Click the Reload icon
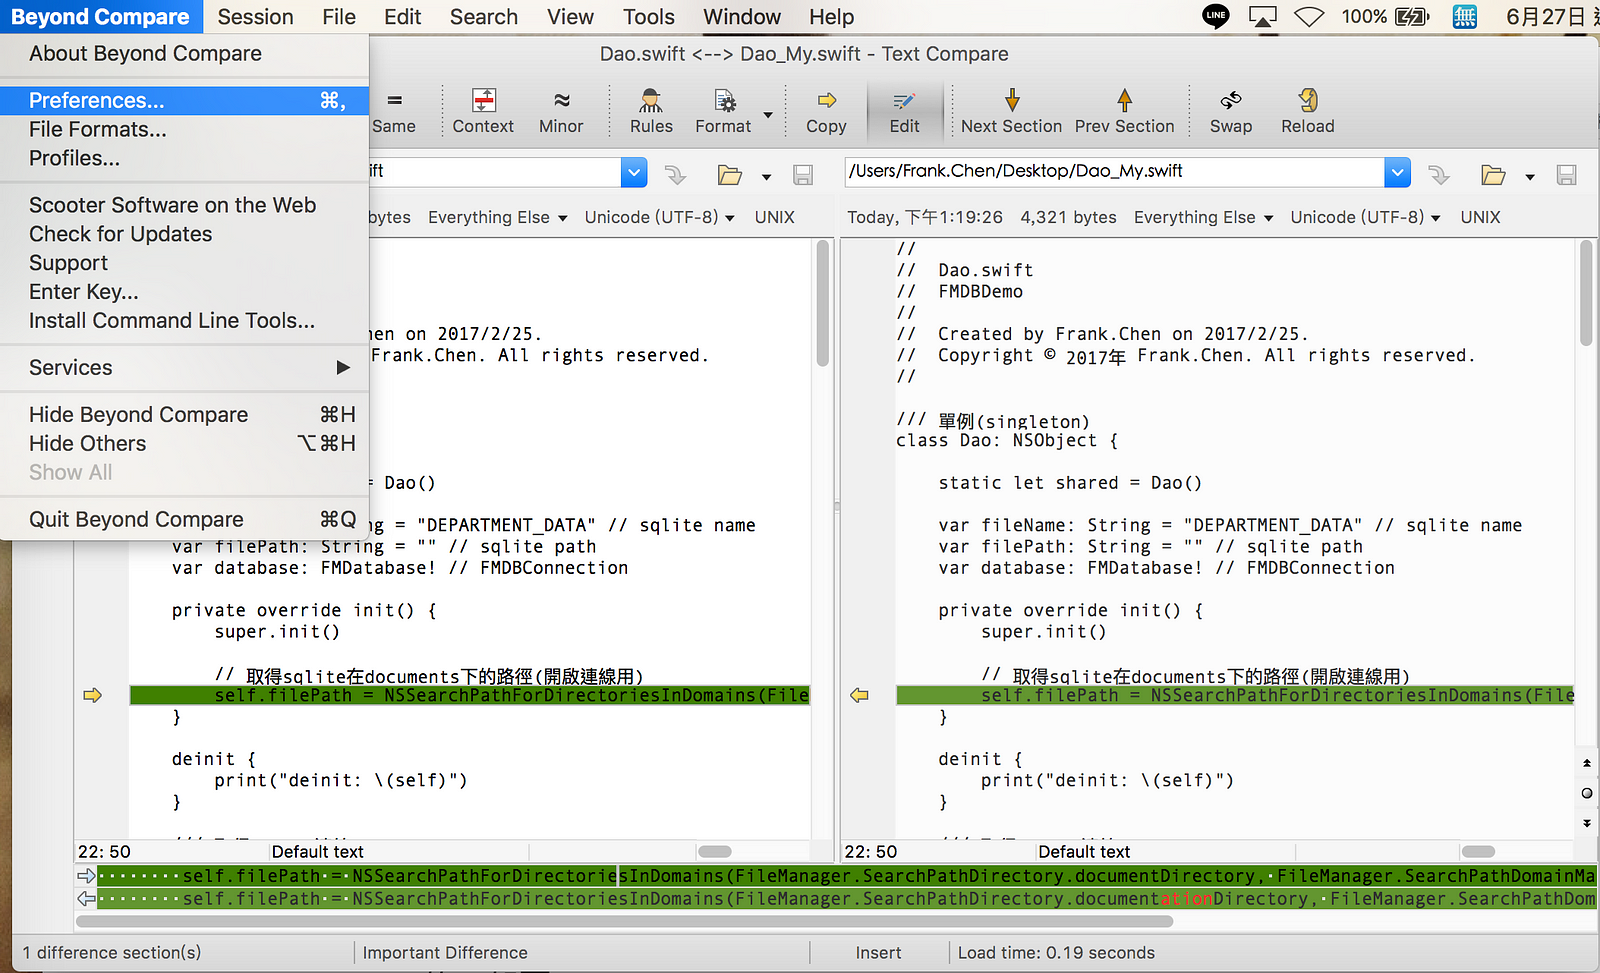 (x=1308, y=111)
